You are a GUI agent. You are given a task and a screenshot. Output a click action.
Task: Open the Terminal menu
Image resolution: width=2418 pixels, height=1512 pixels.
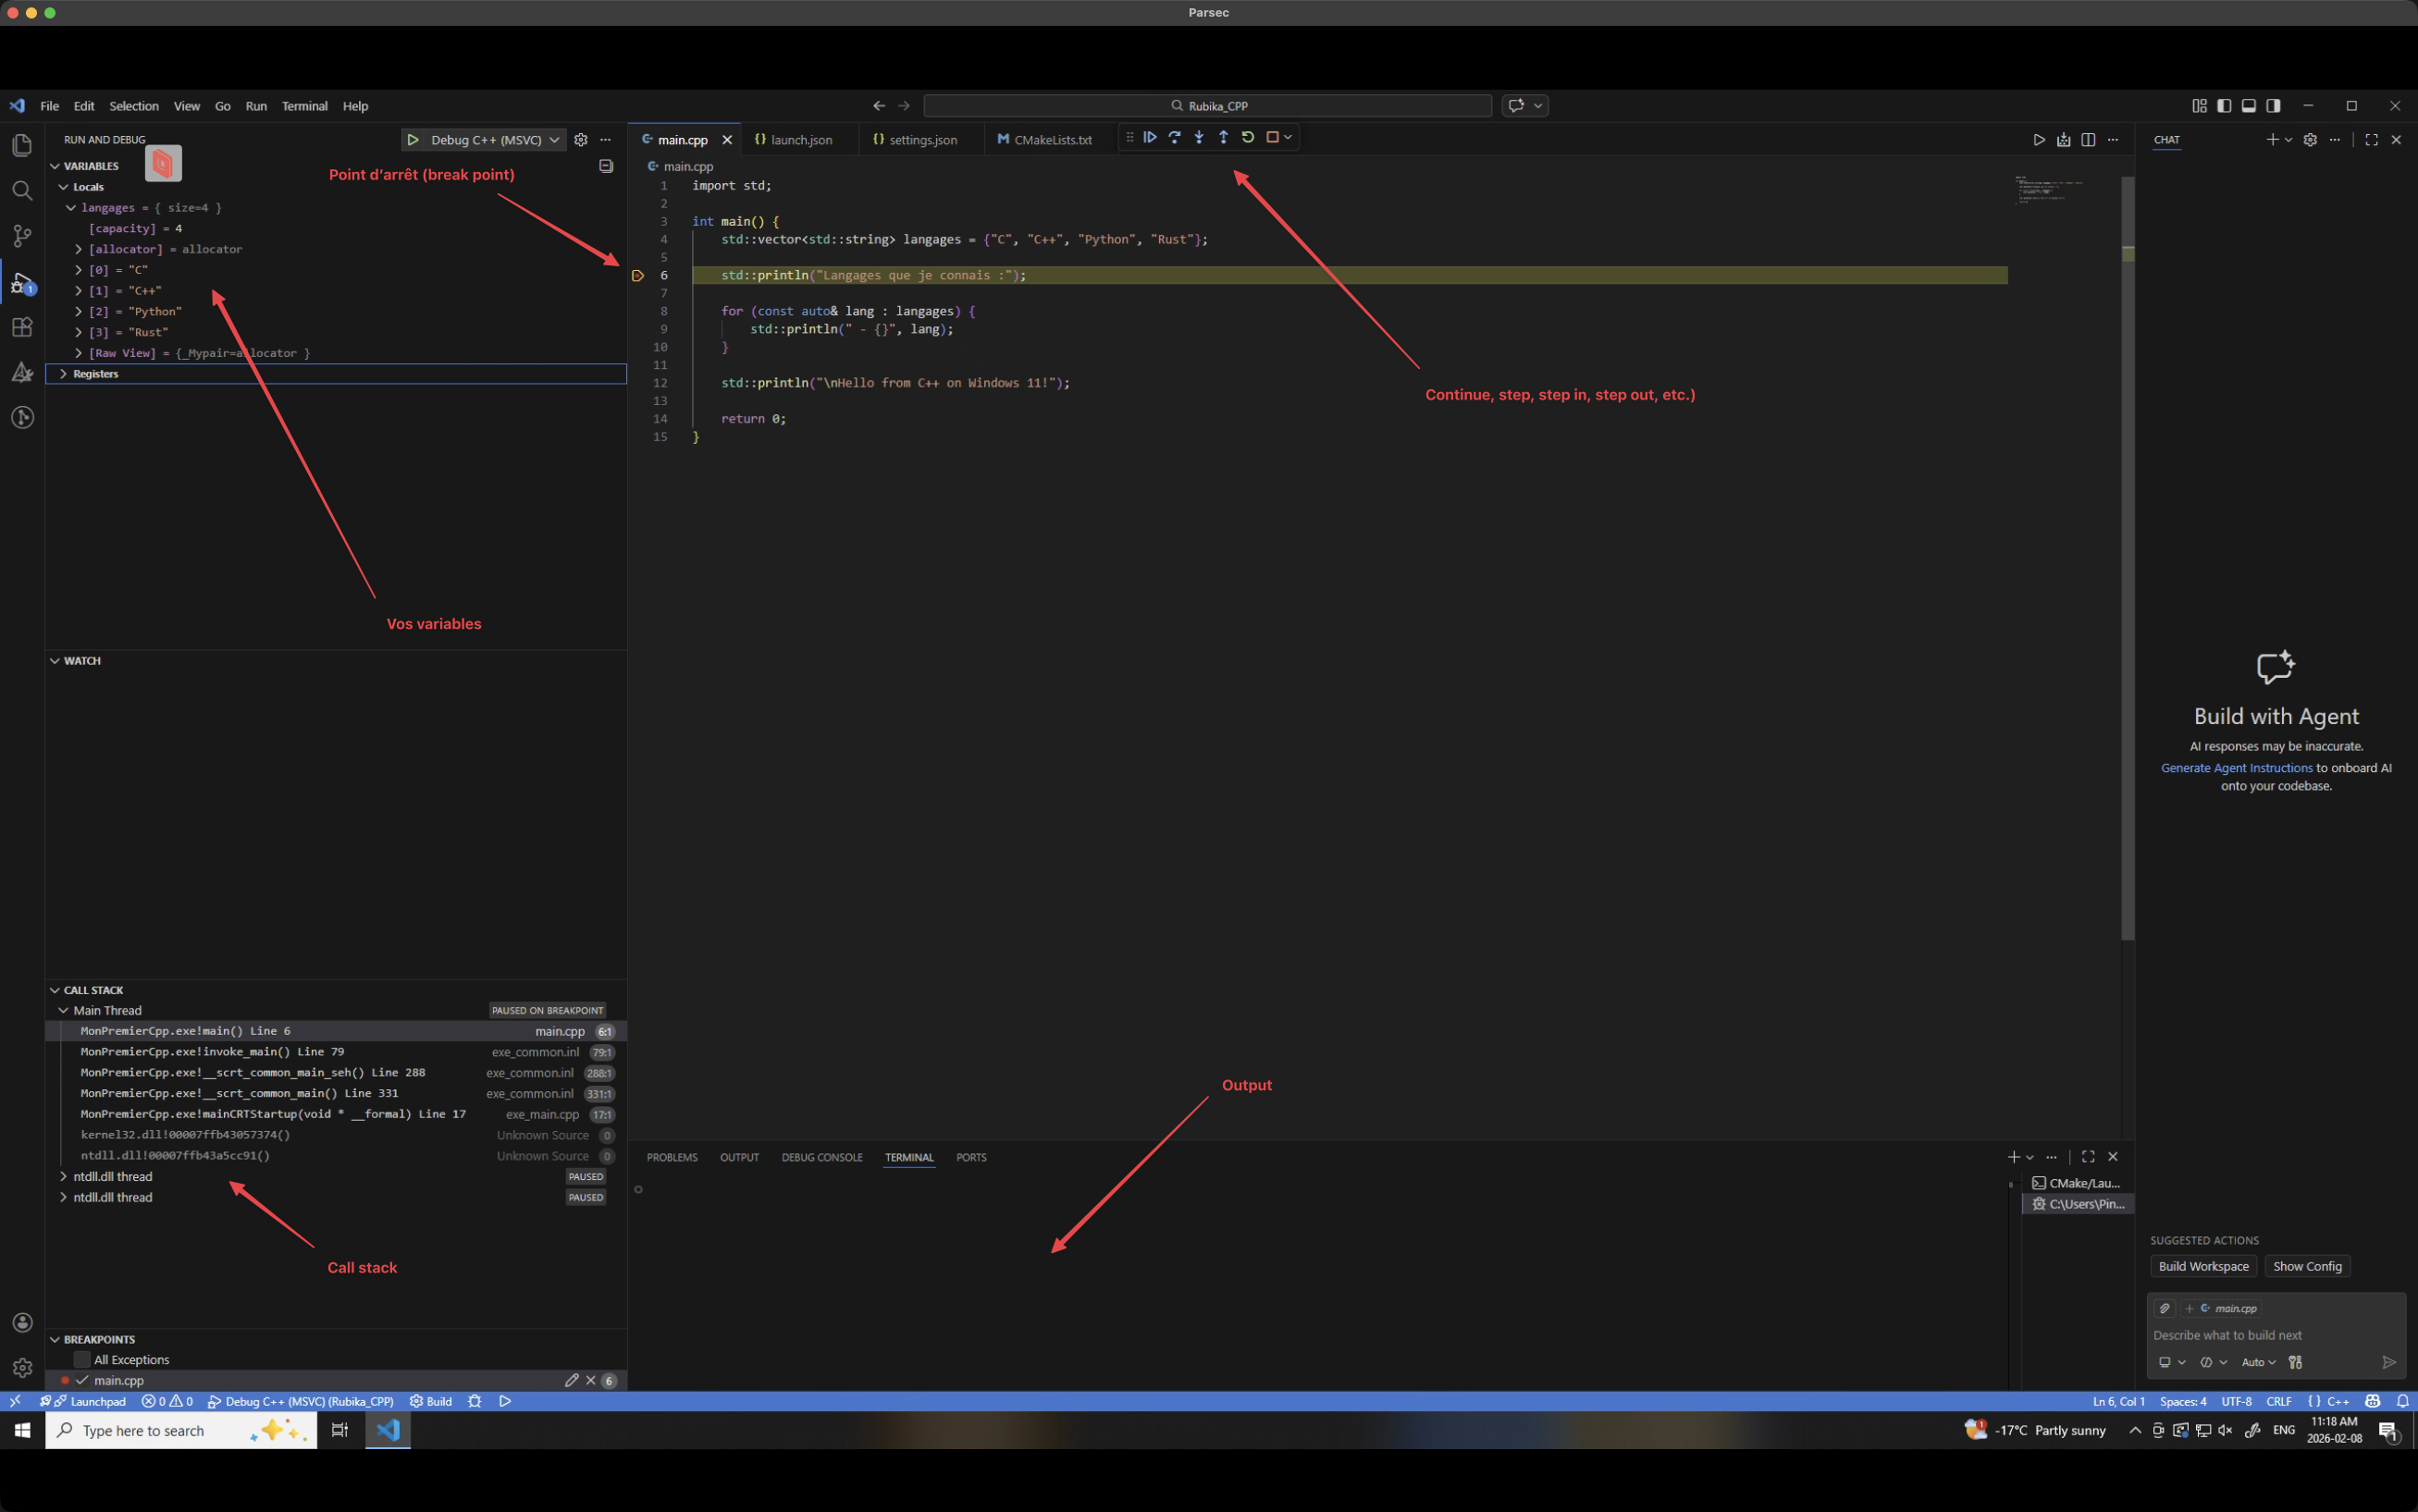[304, 106]
